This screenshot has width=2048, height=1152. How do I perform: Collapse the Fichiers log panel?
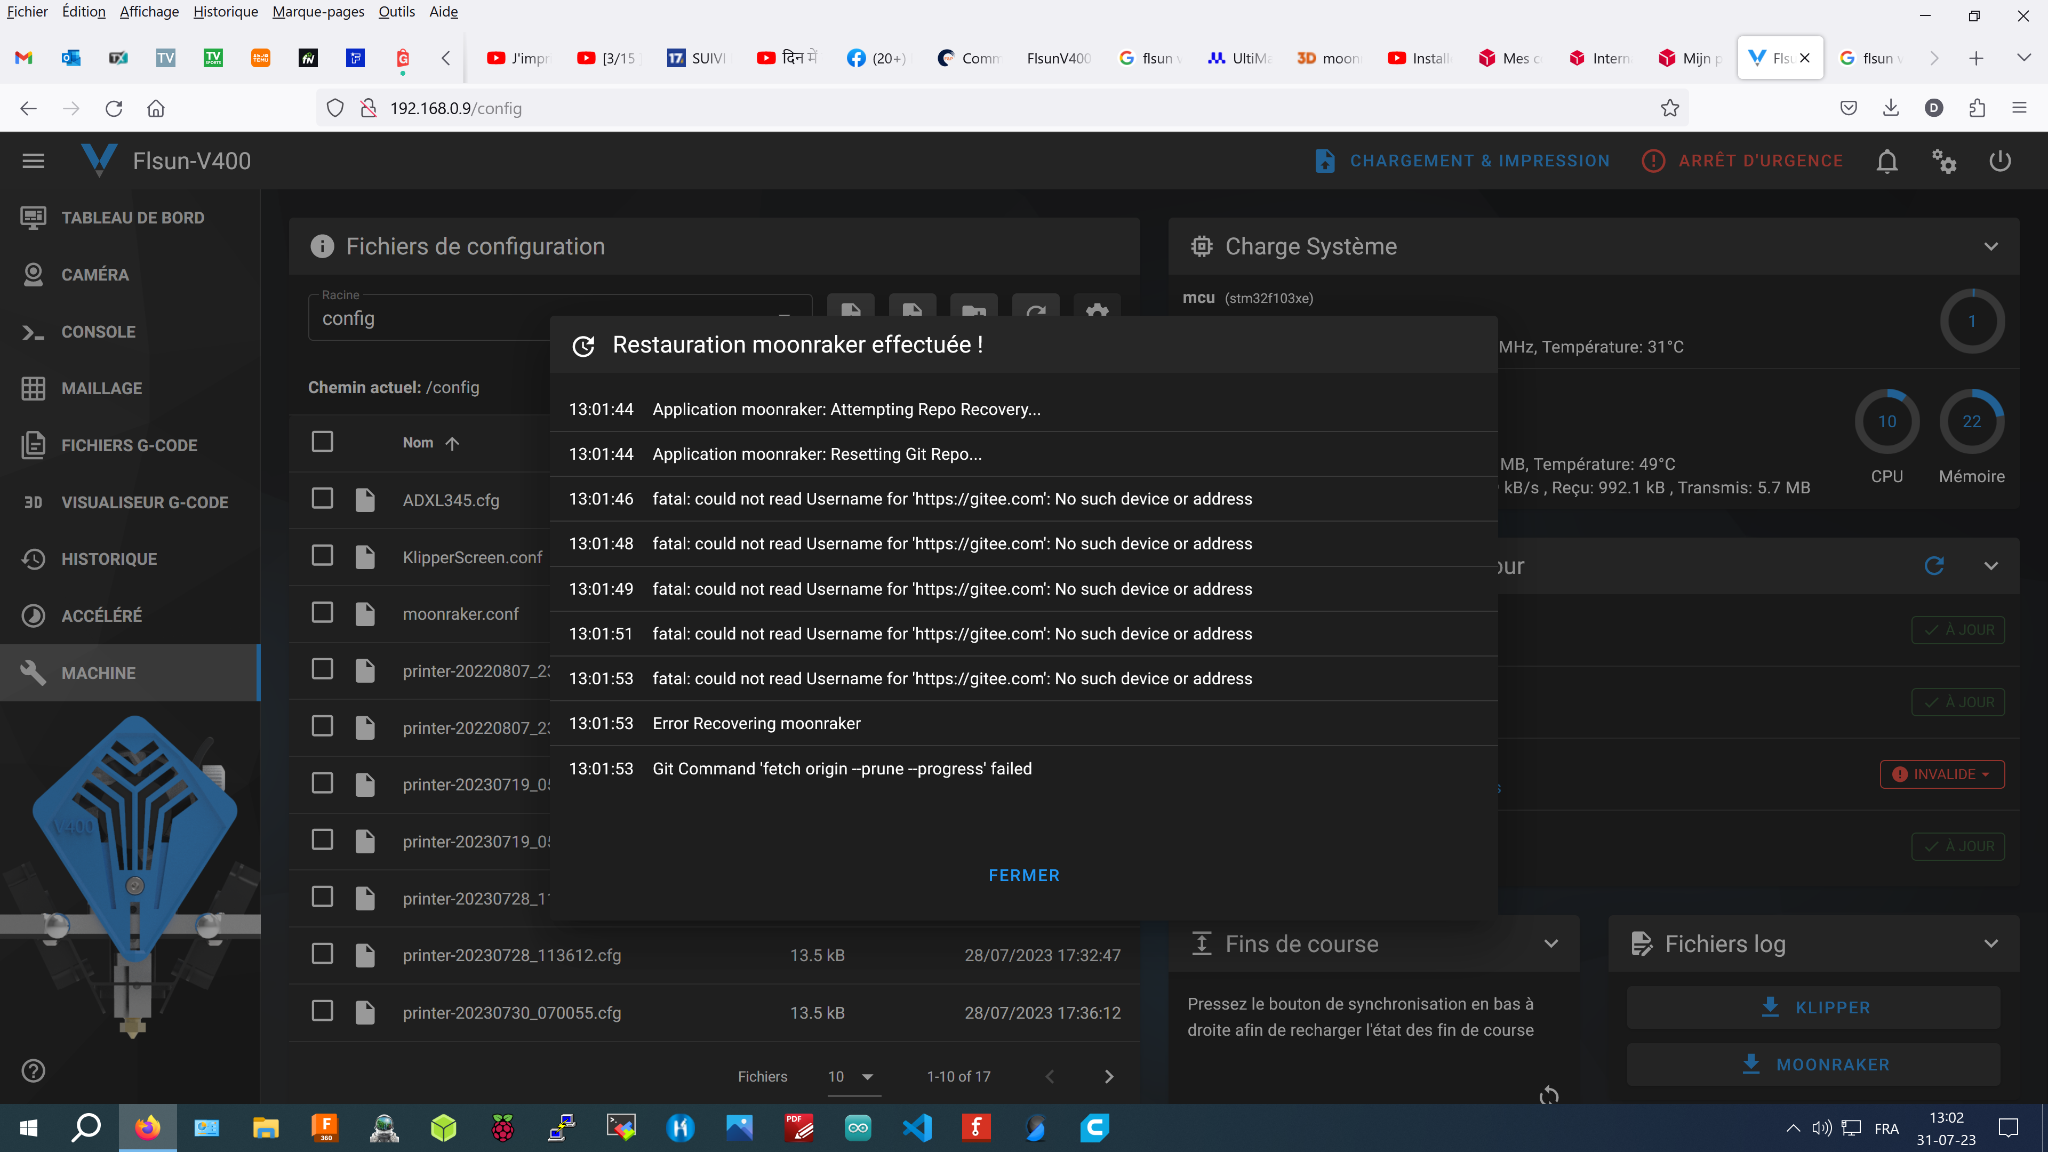[1991, 944]
